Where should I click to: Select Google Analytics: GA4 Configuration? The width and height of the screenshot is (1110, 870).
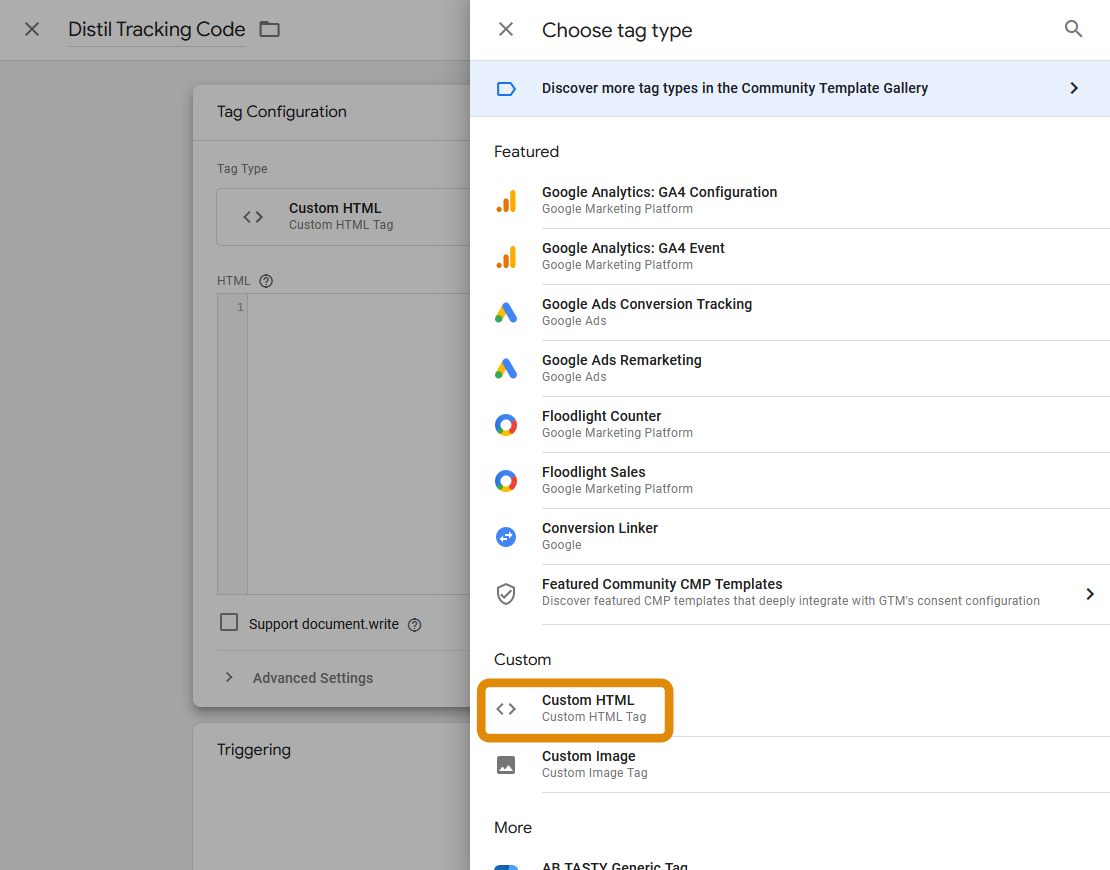point(790,200)
